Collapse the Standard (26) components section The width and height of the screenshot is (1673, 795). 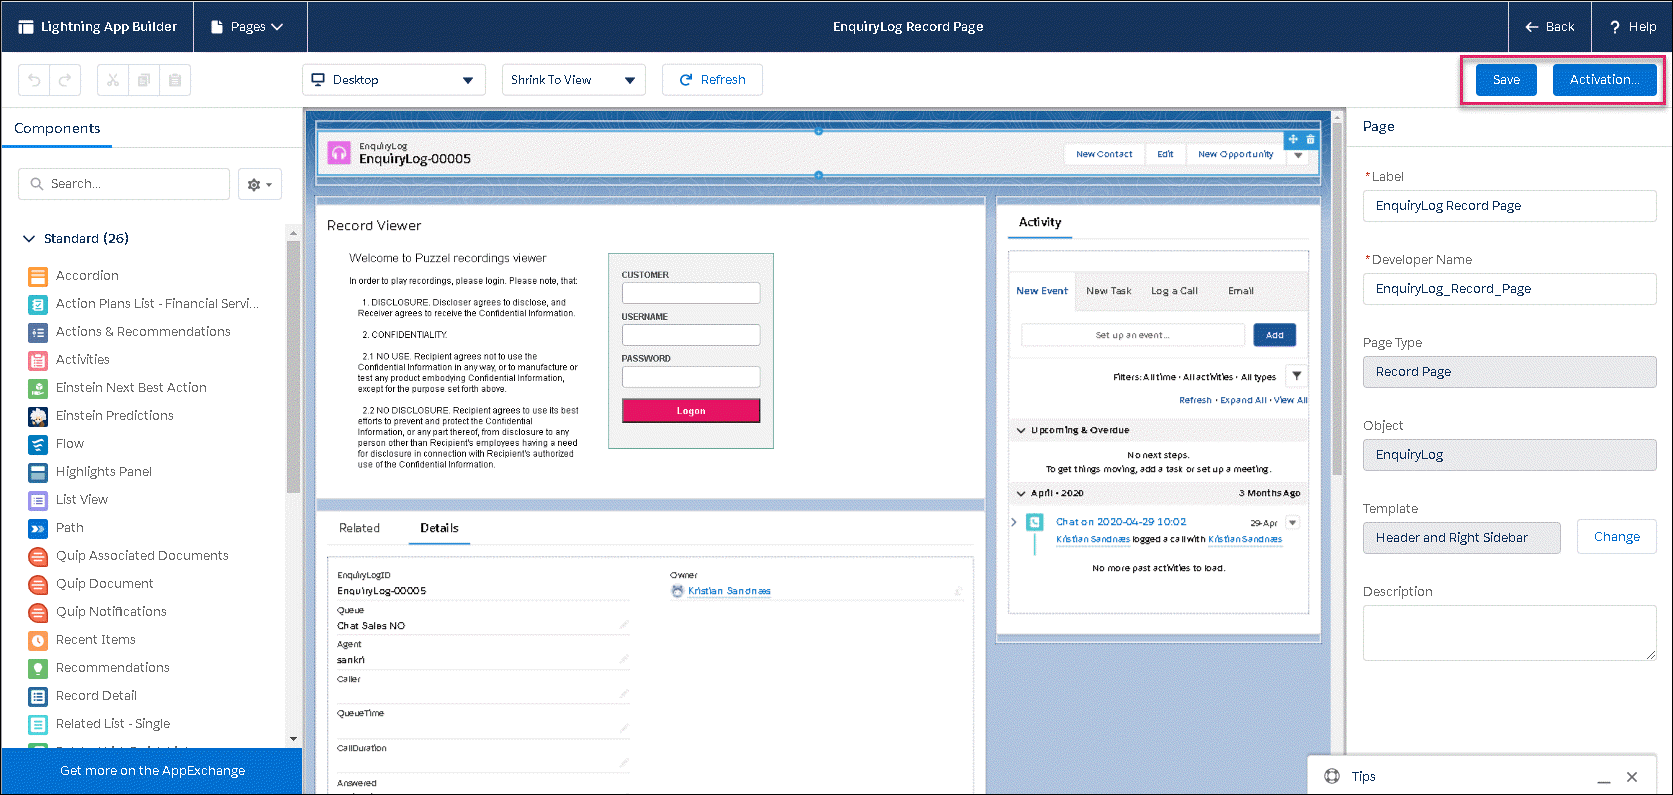pyautogui.click(x=29, y=239)
